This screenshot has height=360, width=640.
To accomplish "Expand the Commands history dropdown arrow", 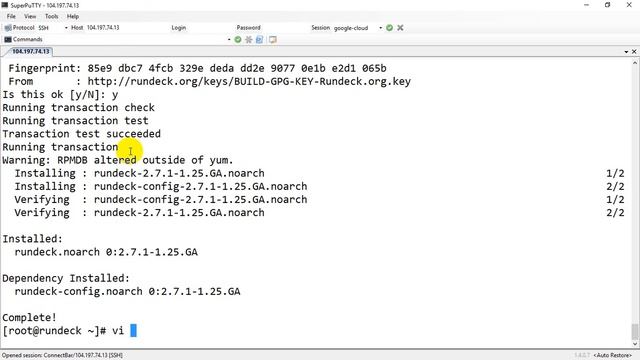I will [229, 40].
